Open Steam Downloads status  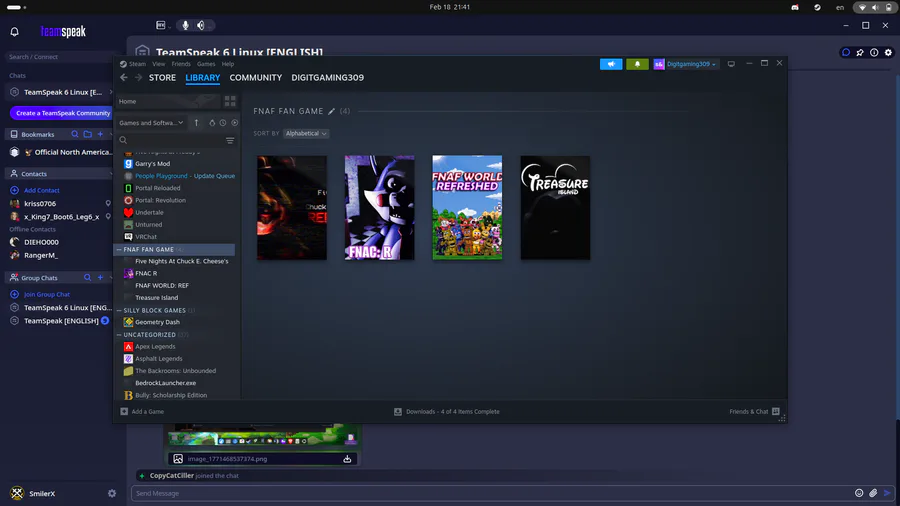coord(447,412)
